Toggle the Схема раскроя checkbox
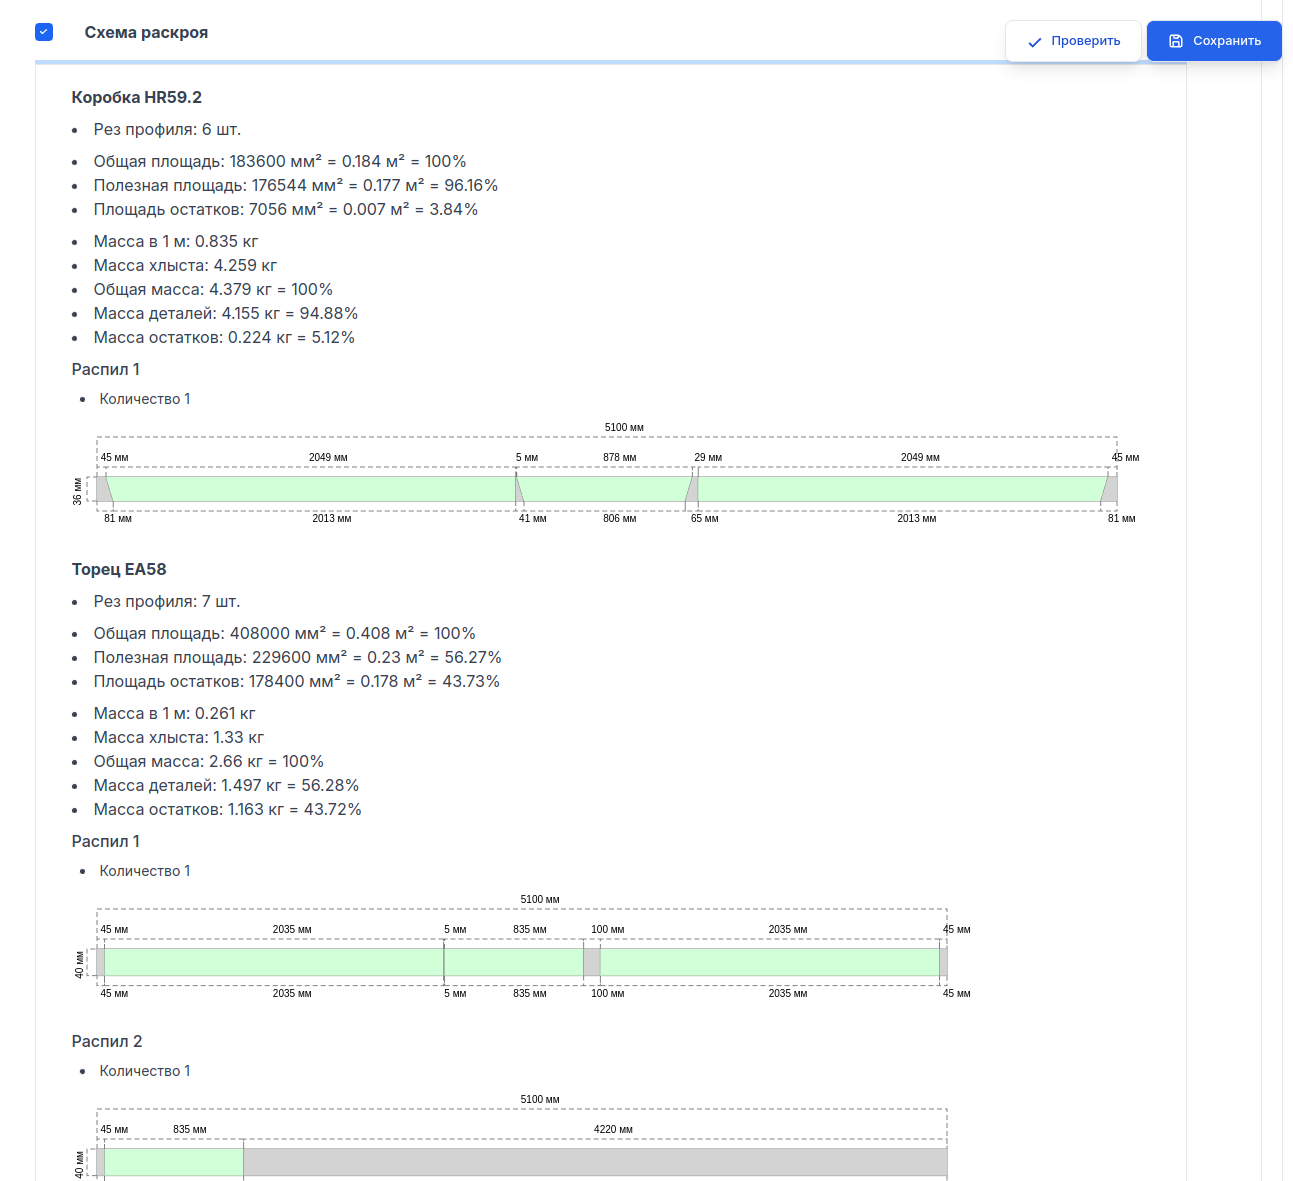This screenshot has width=1293, height=1181. coord(44,32)
